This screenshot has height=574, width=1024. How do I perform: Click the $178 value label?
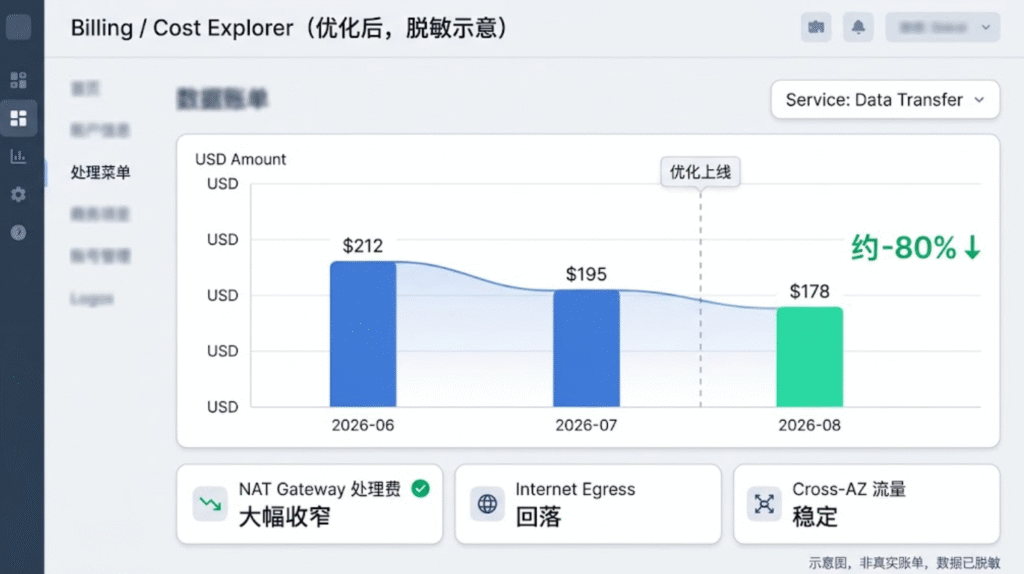click(810, 291)
